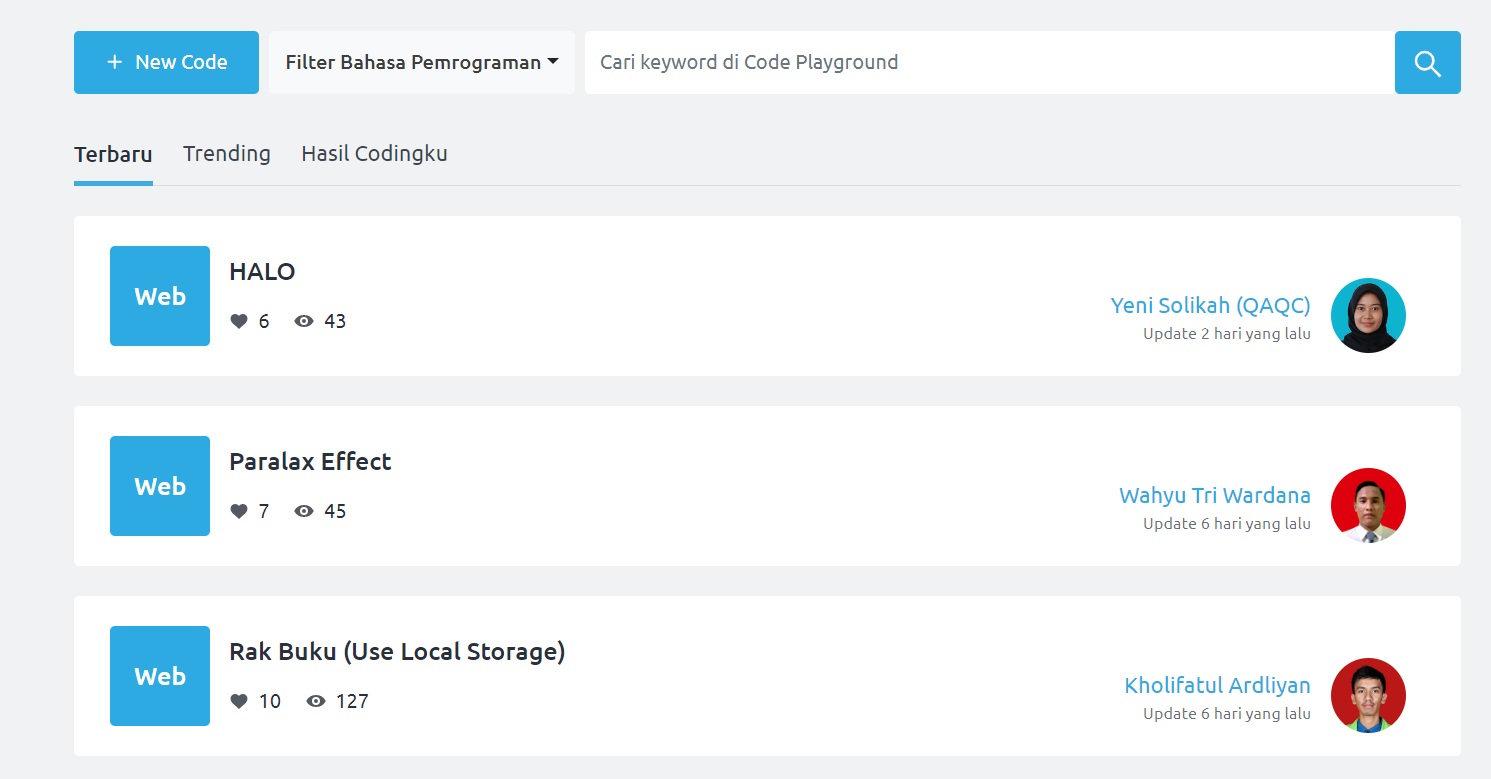
Task: Click the New Code button
Action: point(166,61)
